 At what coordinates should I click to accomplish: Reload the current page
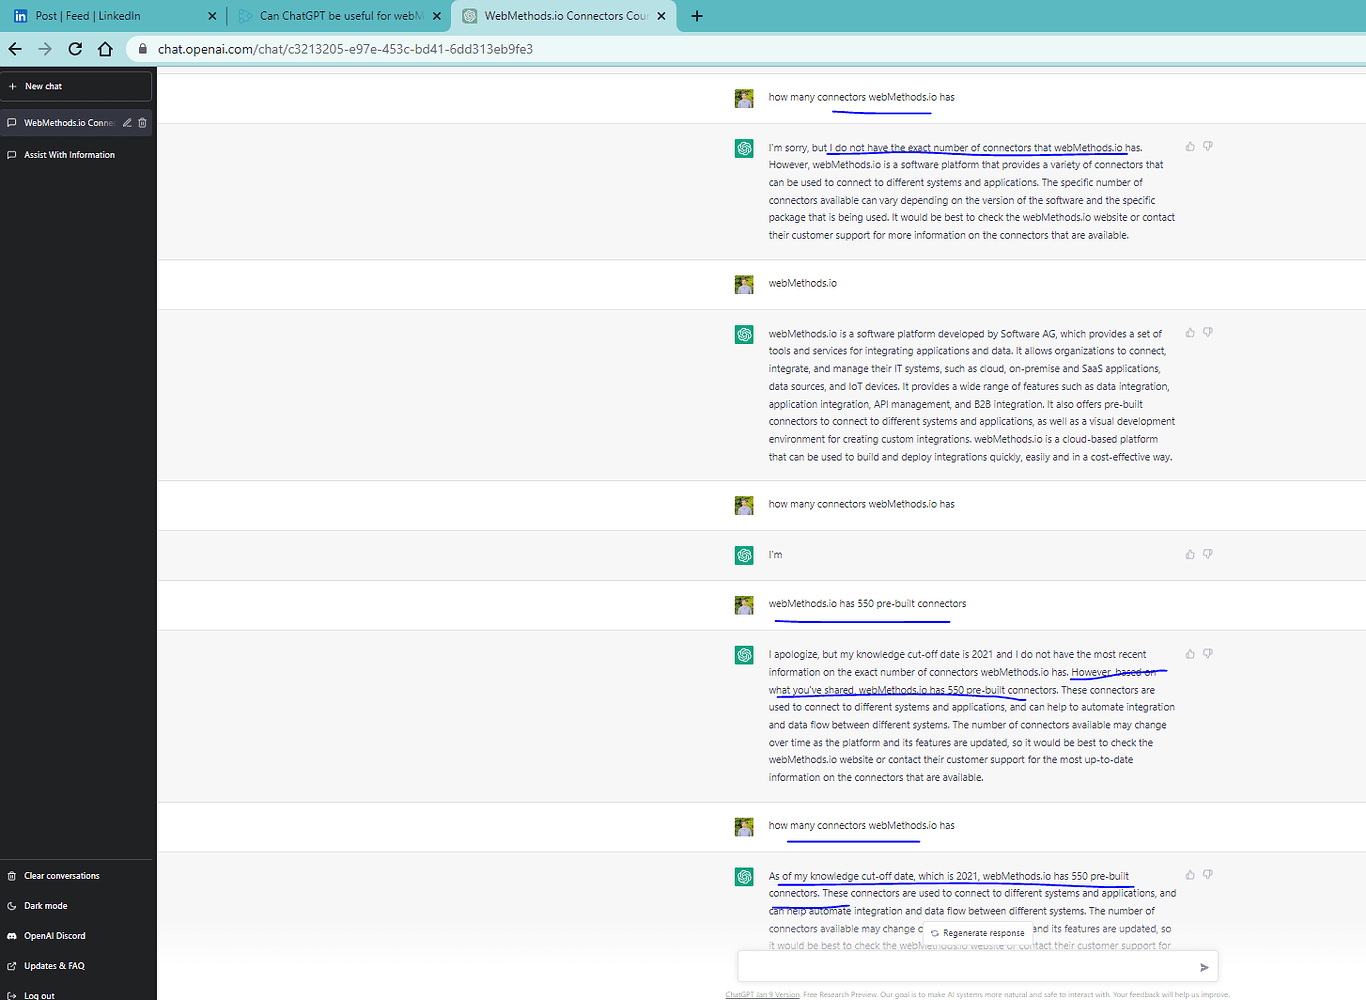pos(75,49)
